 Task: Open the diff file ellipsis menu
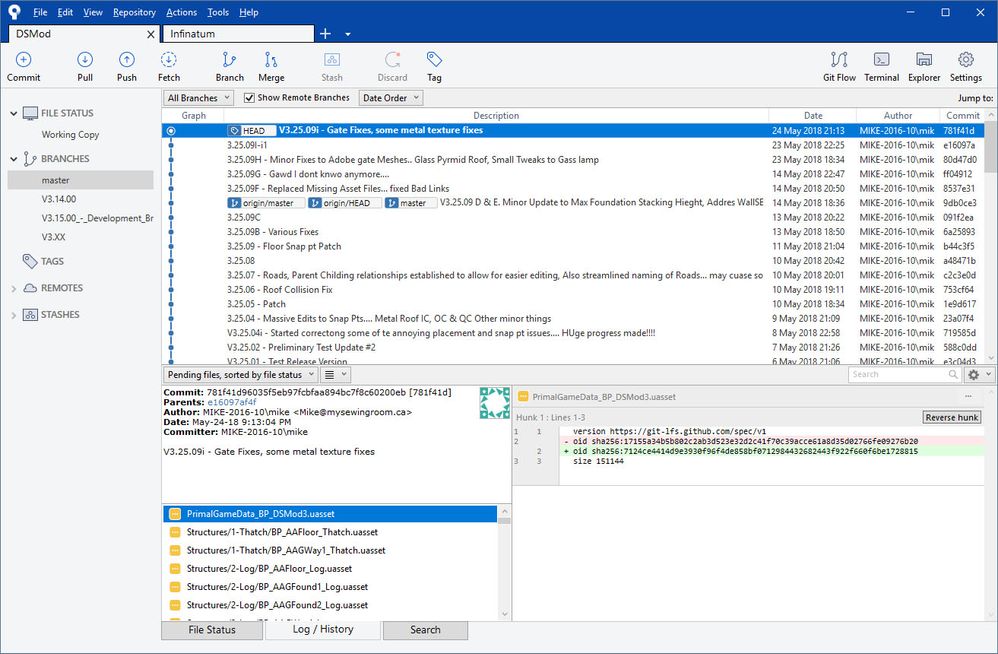(968, 396)
